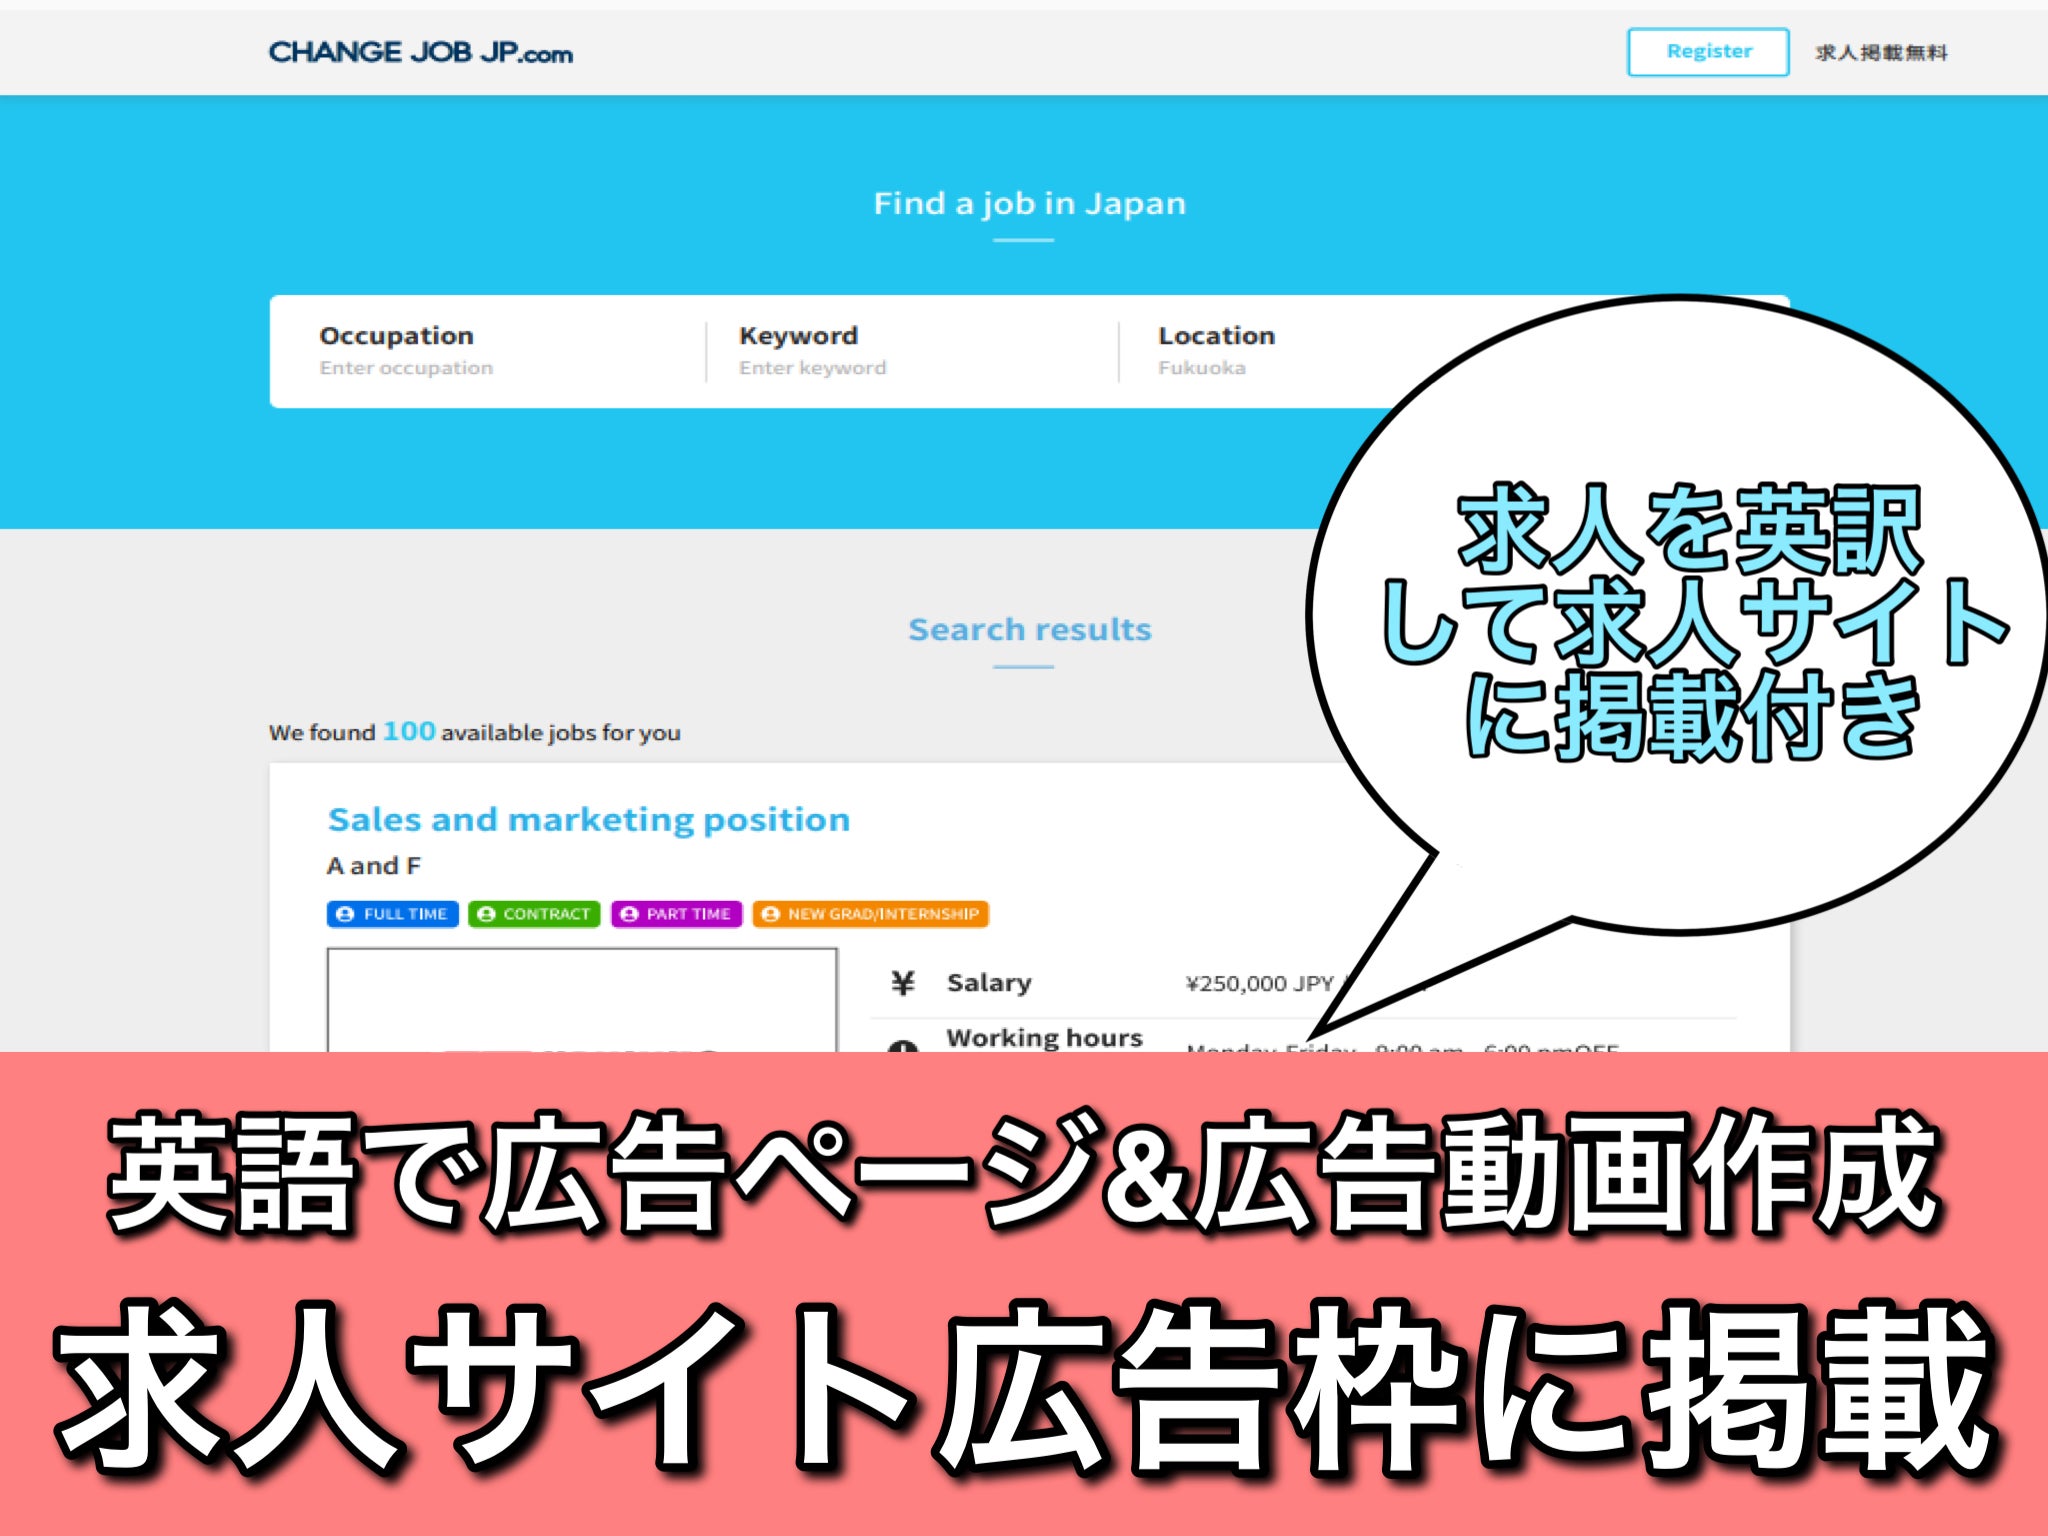Screen dimensions: 2048x1536
Task: Open the Location field showing Fukuoka
Action: (x=1202, y=368)
